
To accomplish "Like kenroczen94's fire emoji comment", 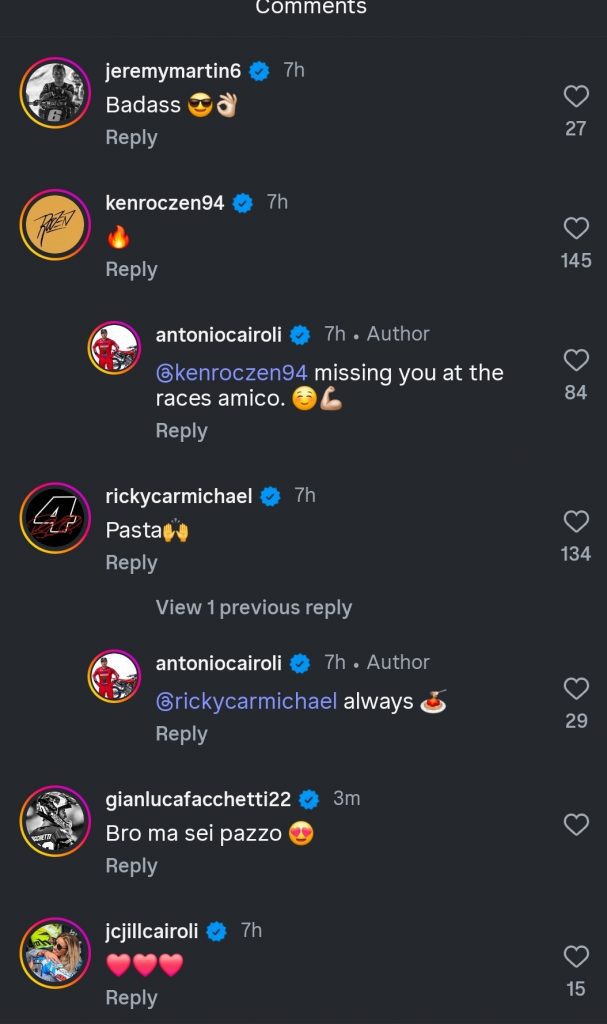I will [x=576, y=229].
